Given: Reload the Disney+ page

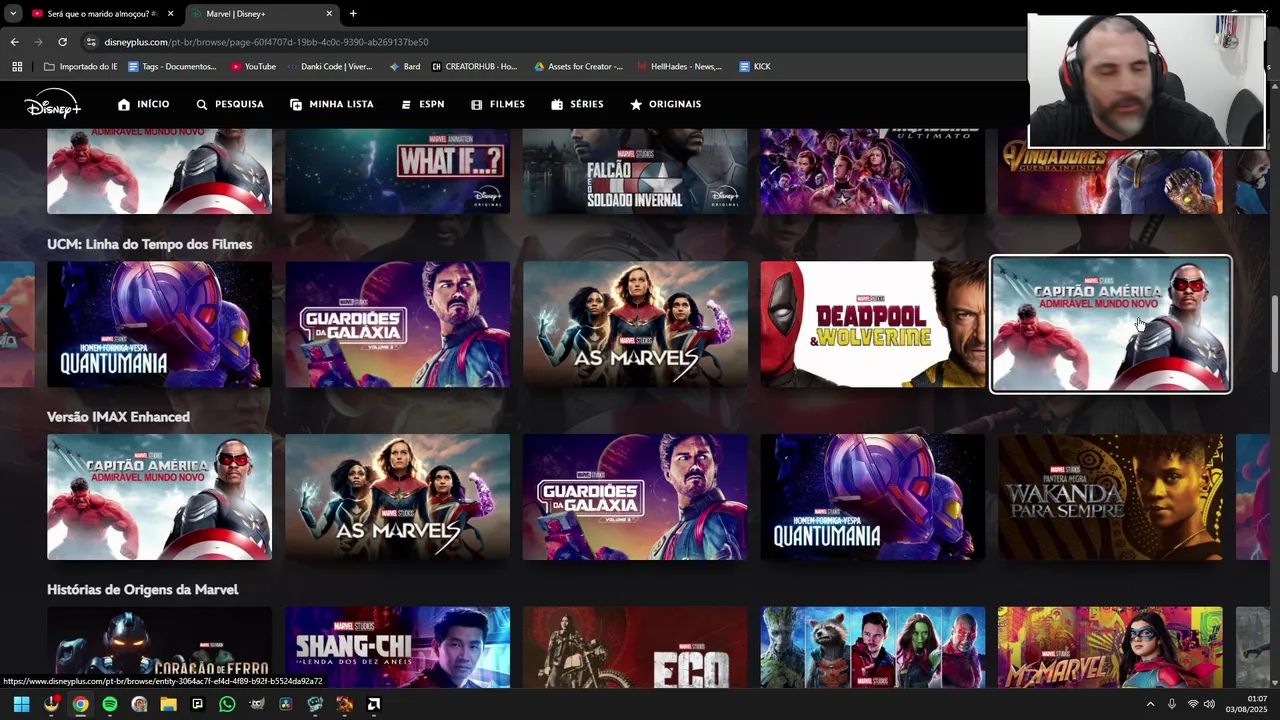Looking at the screenshot, I should [x=62, y=42].
